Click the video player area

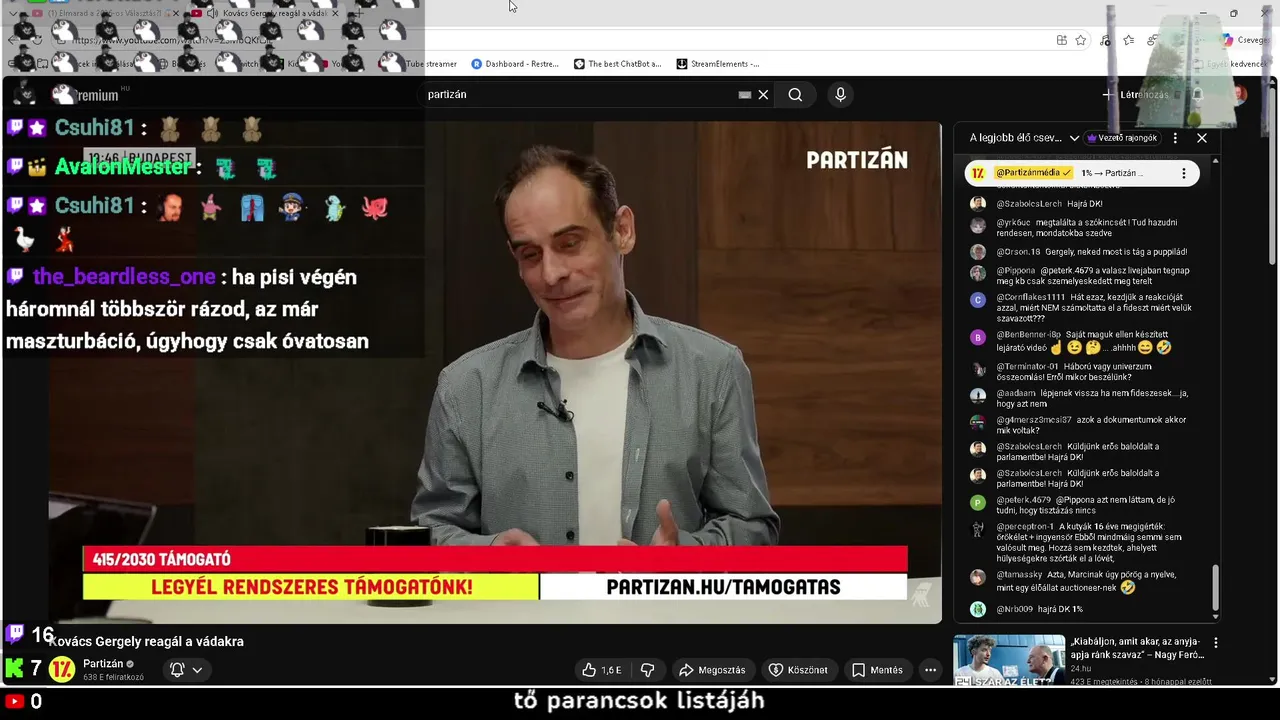(x=495, y=372)
